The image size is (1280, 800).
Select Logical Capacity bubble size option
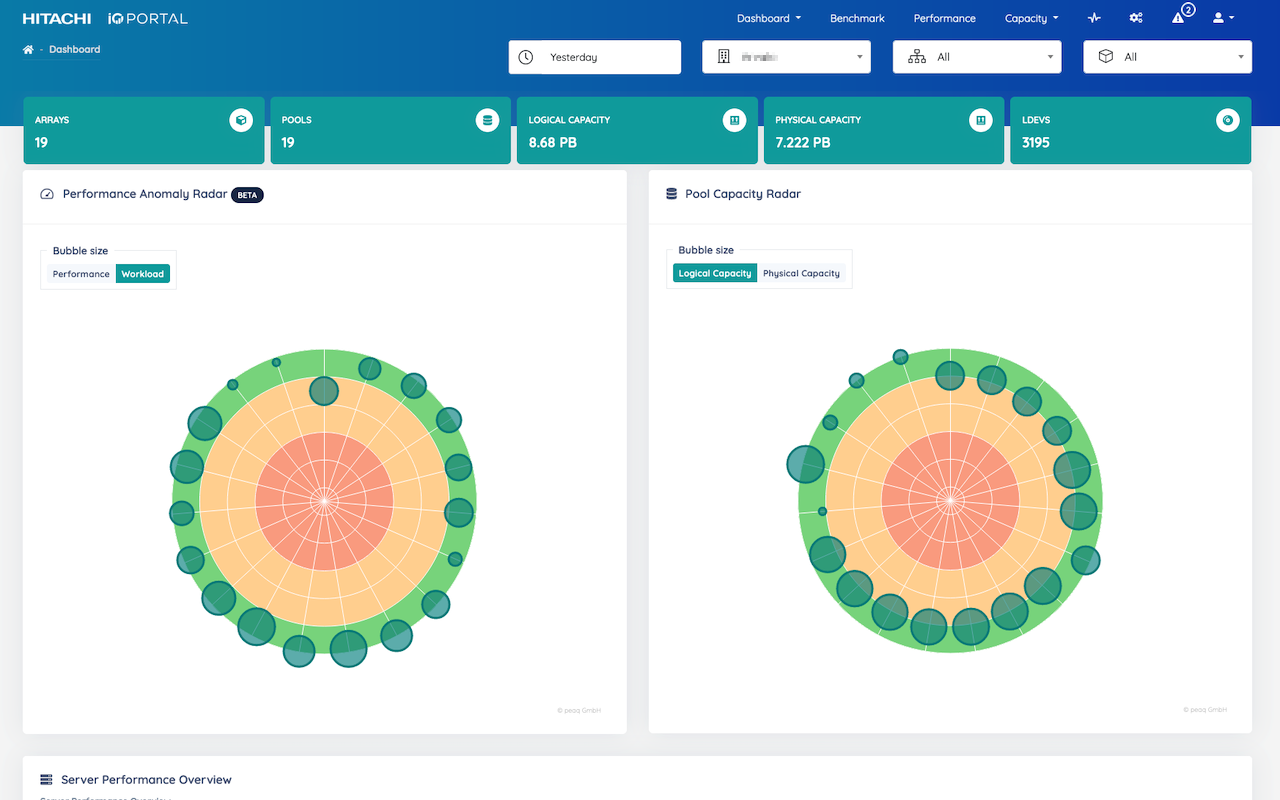pyautogui.click(x=714, y=273)
